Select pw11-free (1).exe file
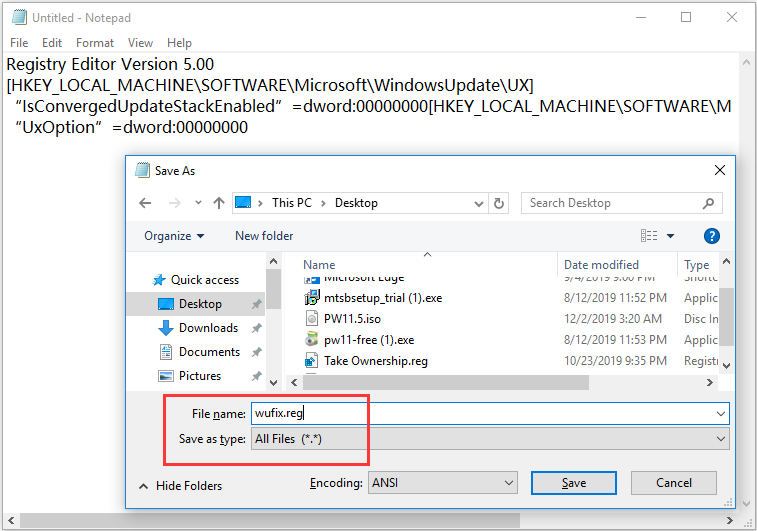The image size is (757, 531). (x=369, y=340)
